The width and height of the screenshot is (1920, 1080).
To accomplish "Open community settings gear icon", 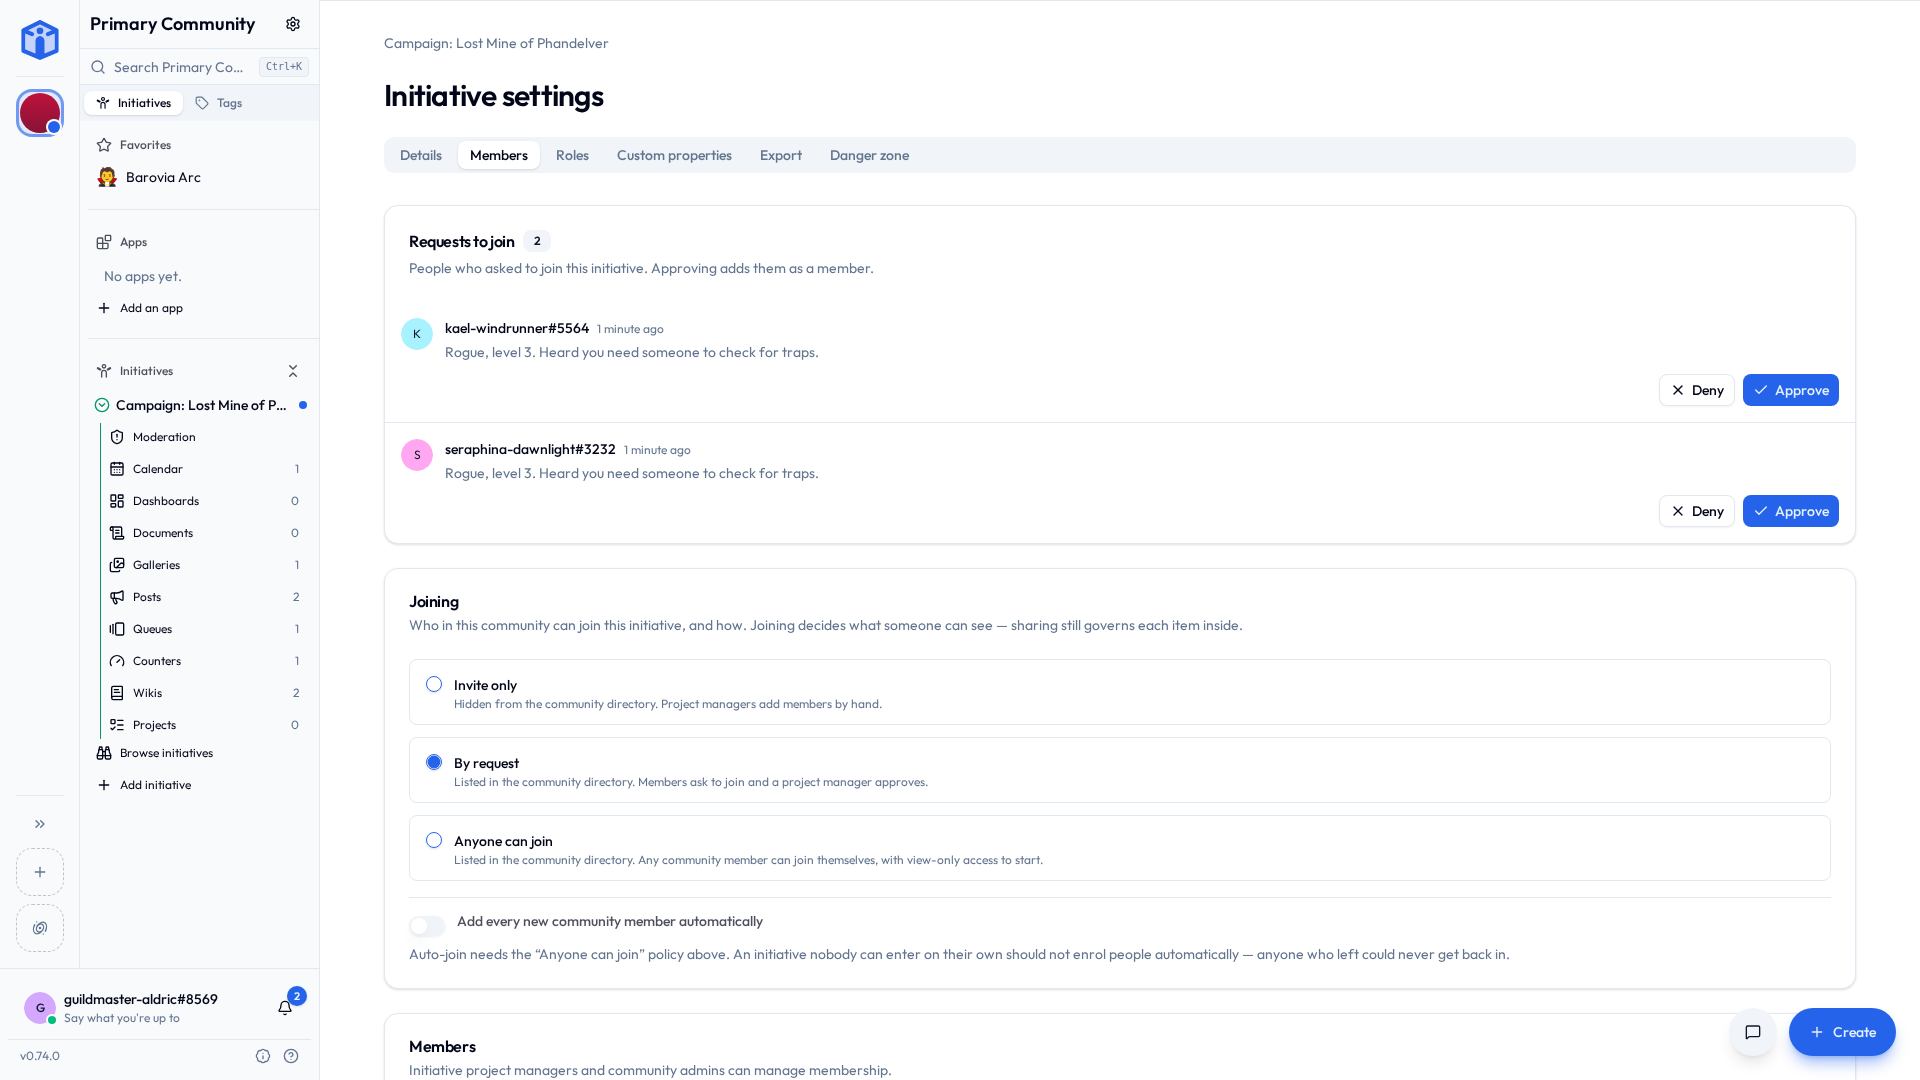I will [293, 24].
